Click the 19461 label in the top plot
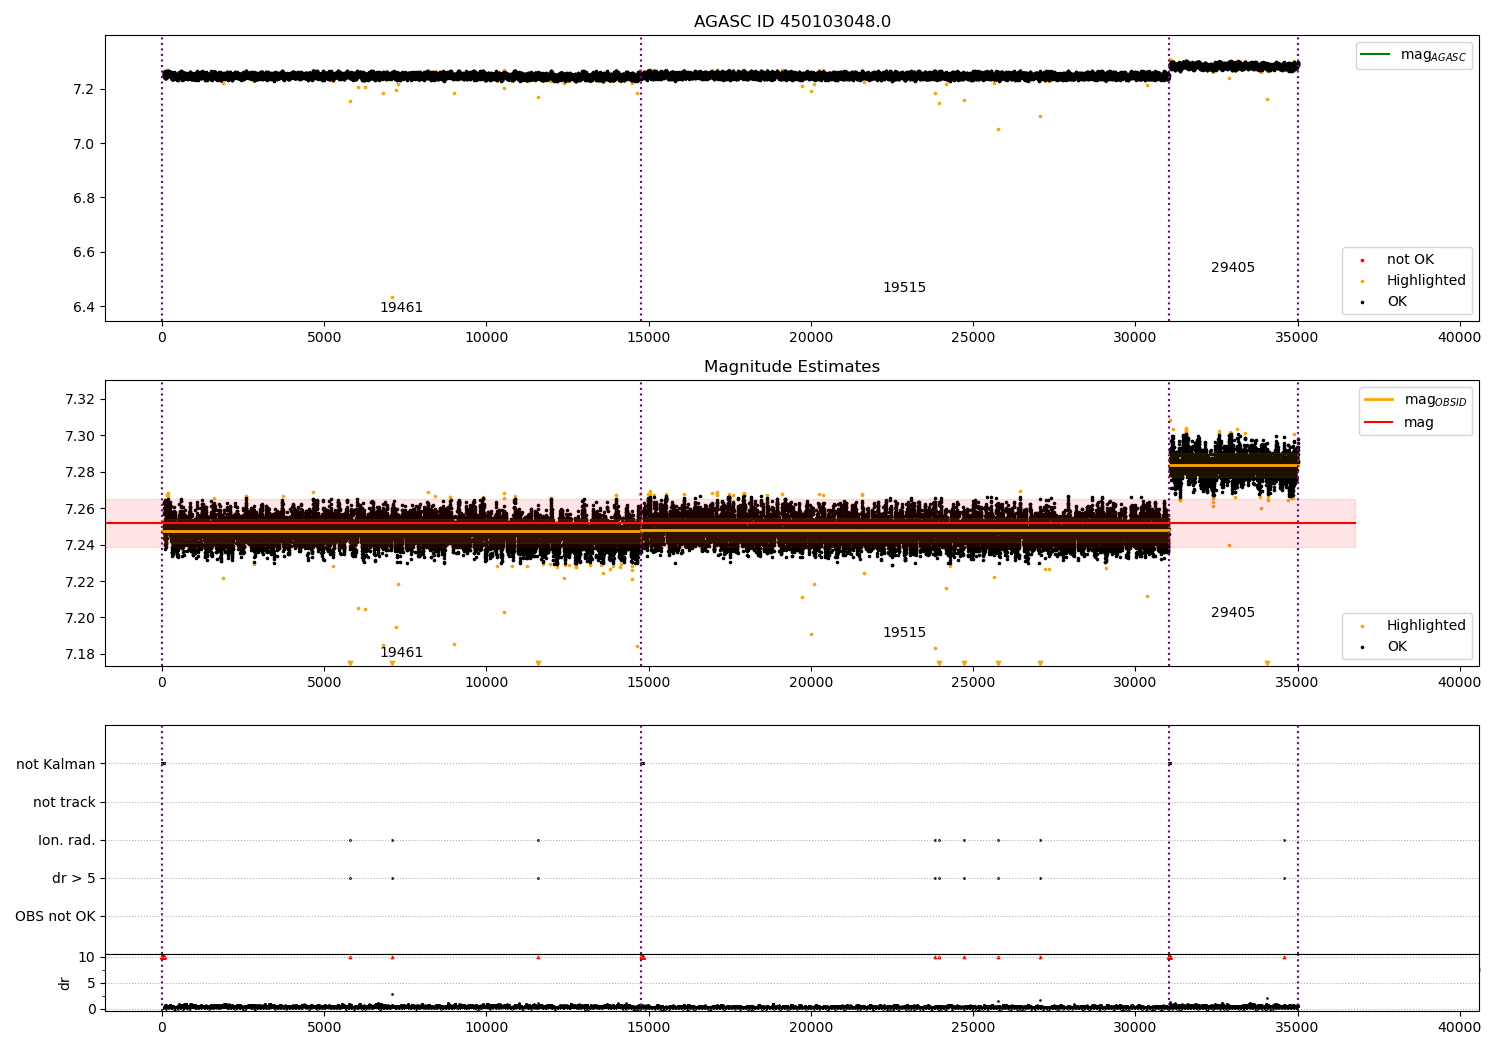This screenshot has width=1500, height=1050. [401, 308]
